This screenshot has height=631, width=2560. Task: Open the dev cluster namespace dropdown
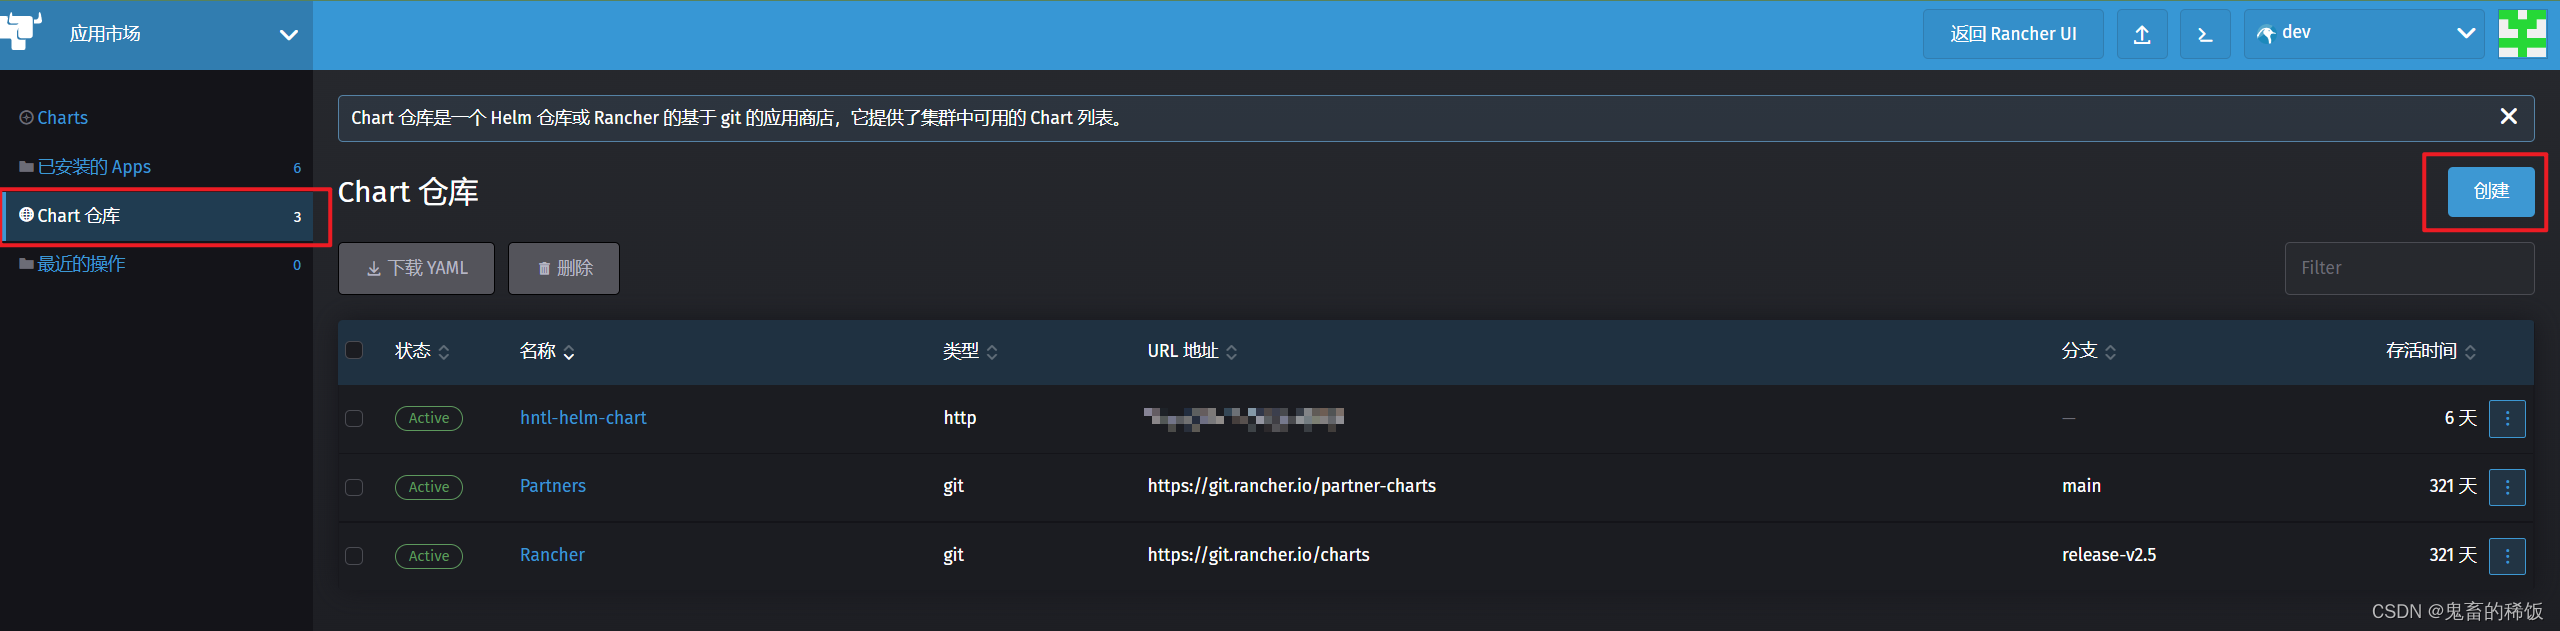pos(2364,34)
